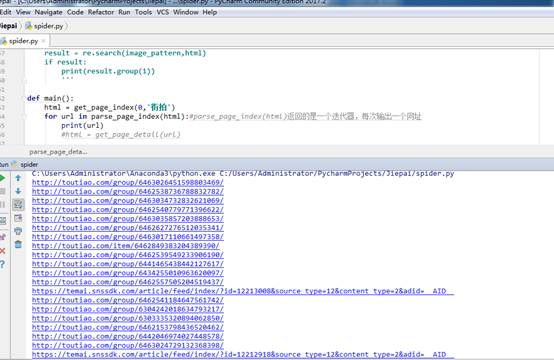Pause output icon in Run panel
This screenshot has height=360, width=554.
(2, 205)
